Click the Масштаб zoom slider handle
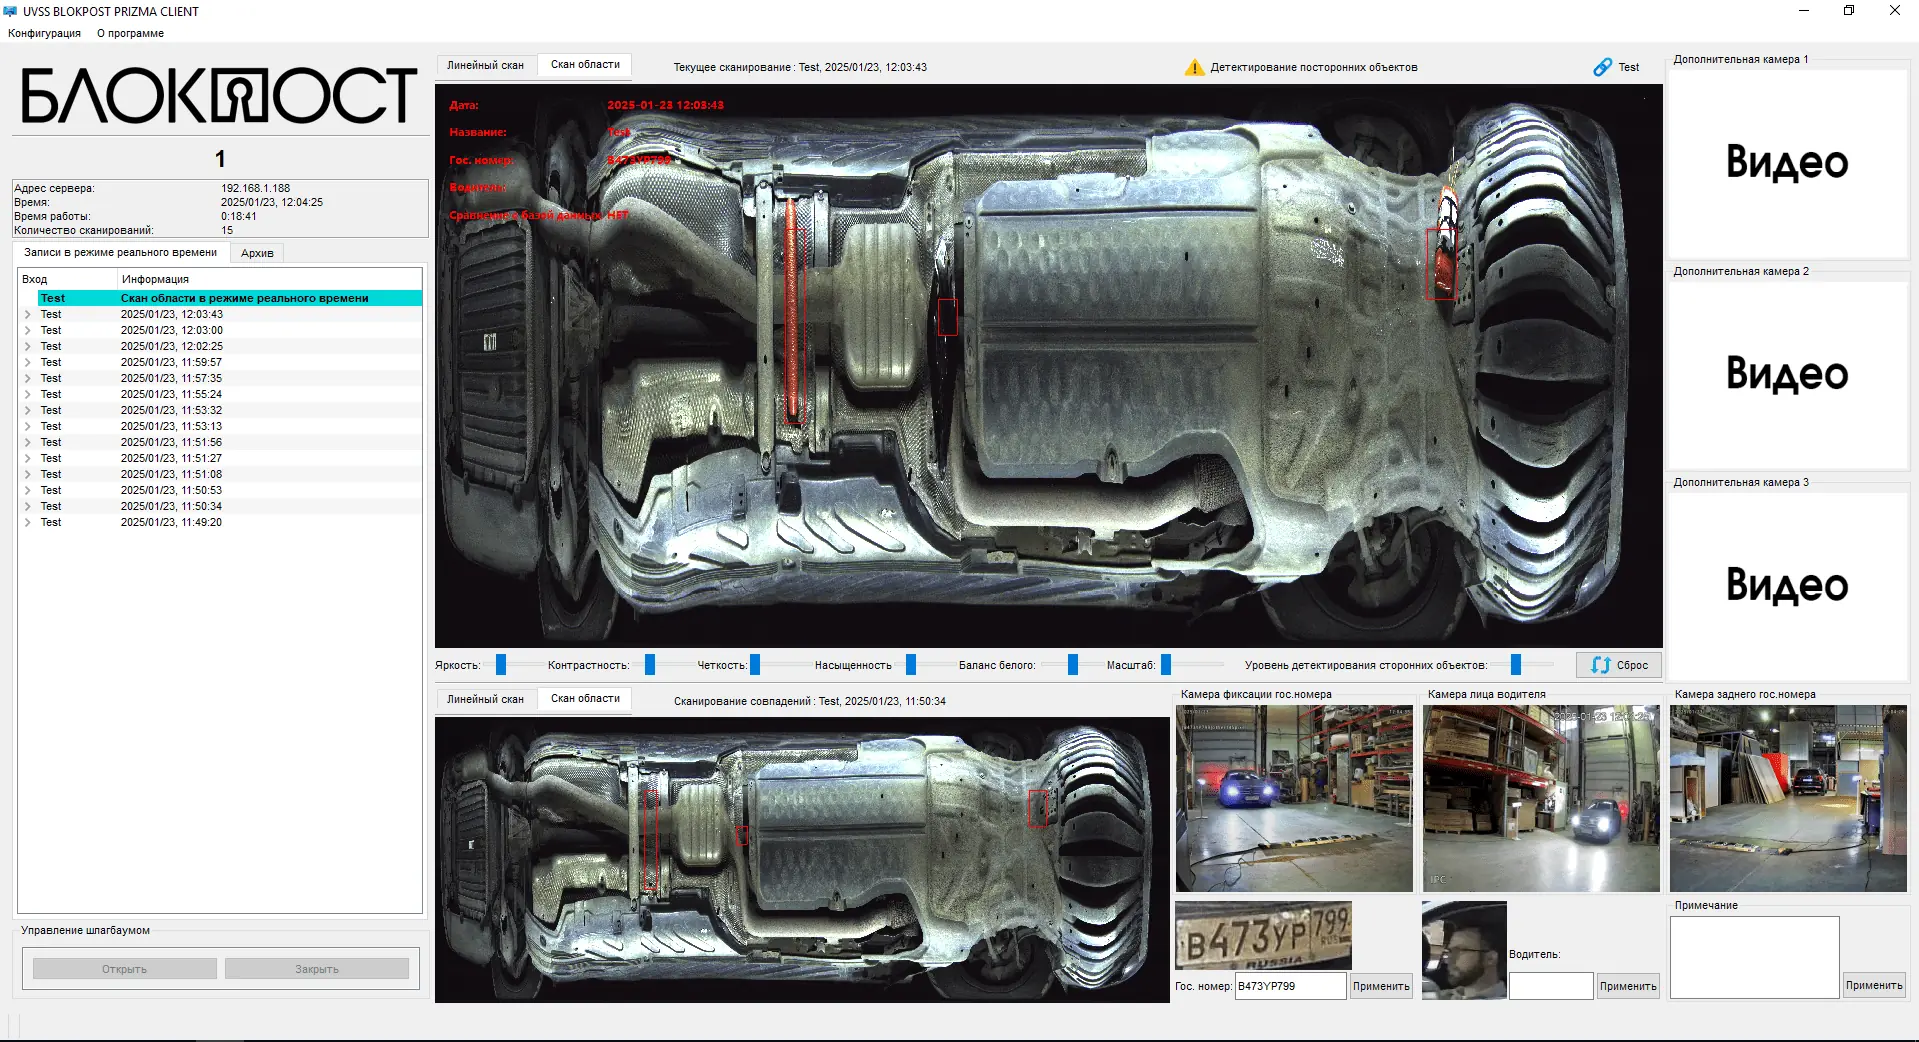Image resolution: width=1919 pixels, height=1042 pixels. click(1166, 665)
